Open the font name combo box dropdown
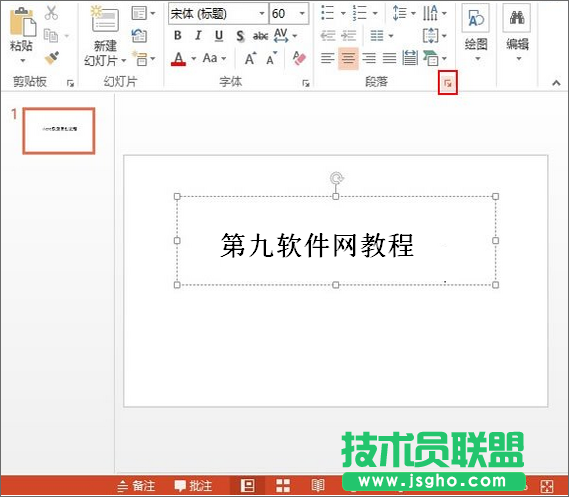Viewport: 569px width, 497px height. tap(262, 13)
